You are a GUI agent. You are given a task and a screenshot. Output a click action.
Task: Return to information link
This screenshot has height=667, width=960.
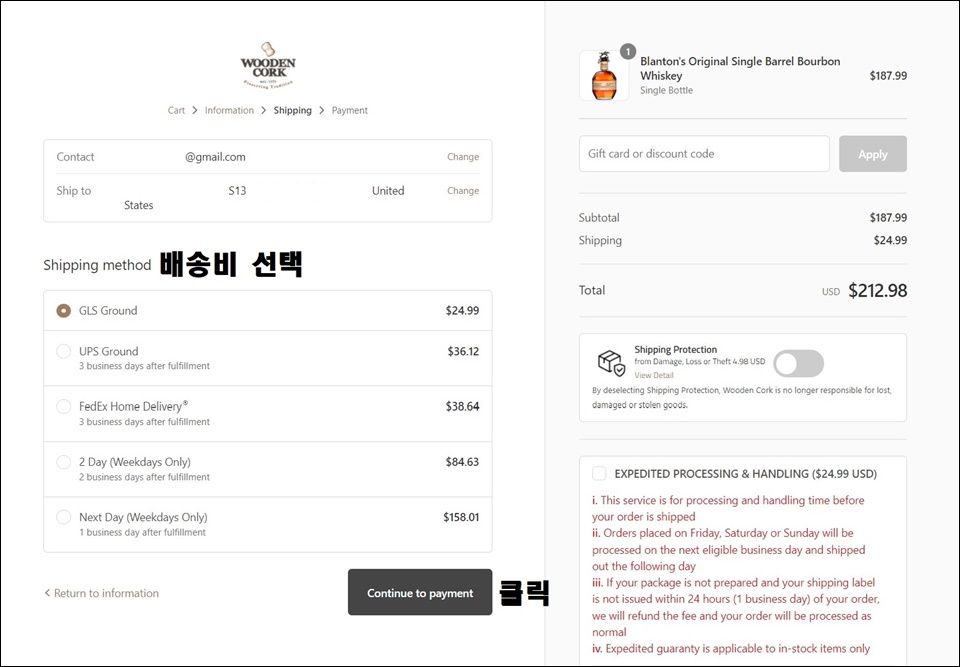(106, 593)
